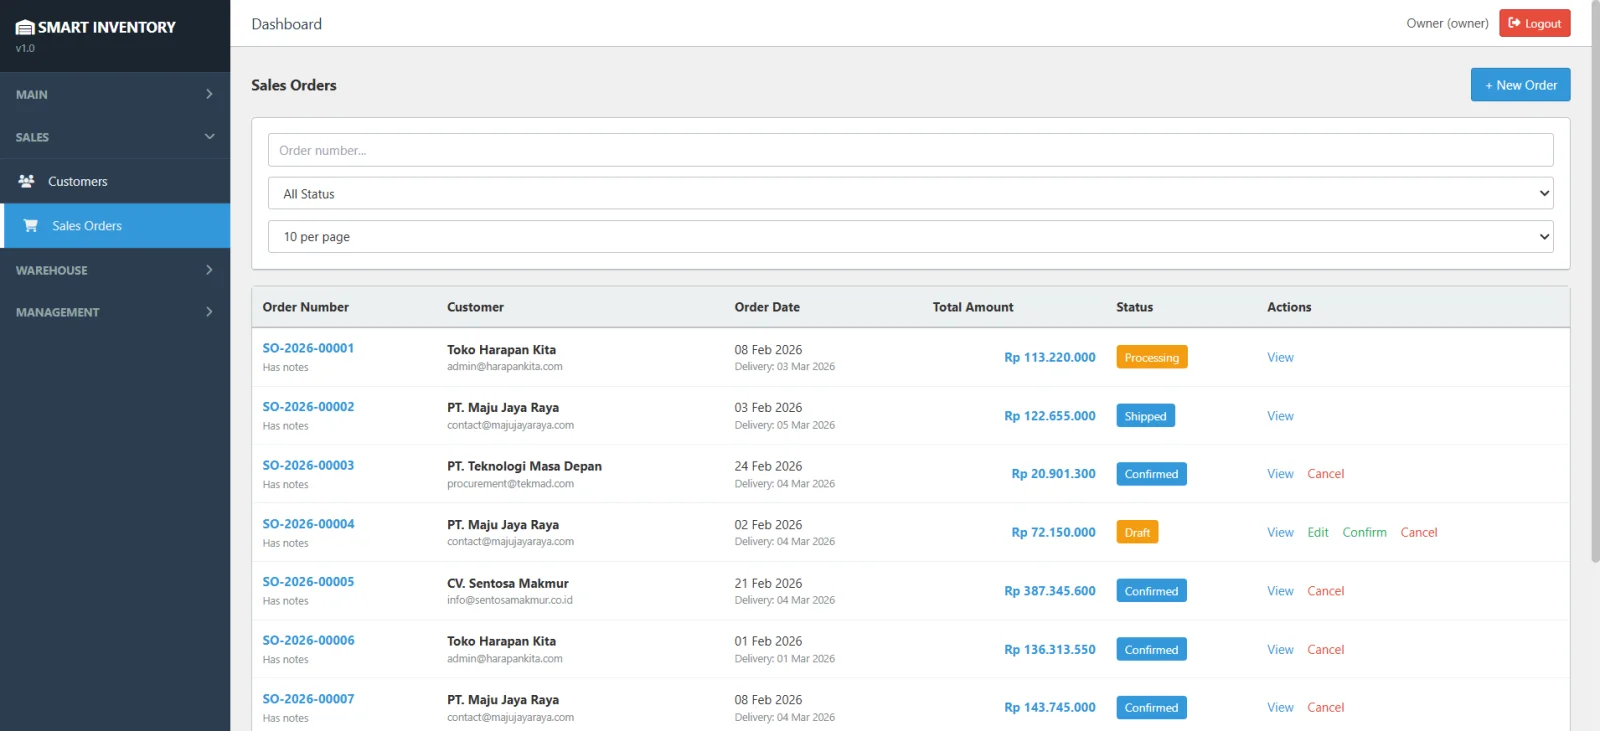Click the Customers people icon in sidebar

(x=27, y=181)
